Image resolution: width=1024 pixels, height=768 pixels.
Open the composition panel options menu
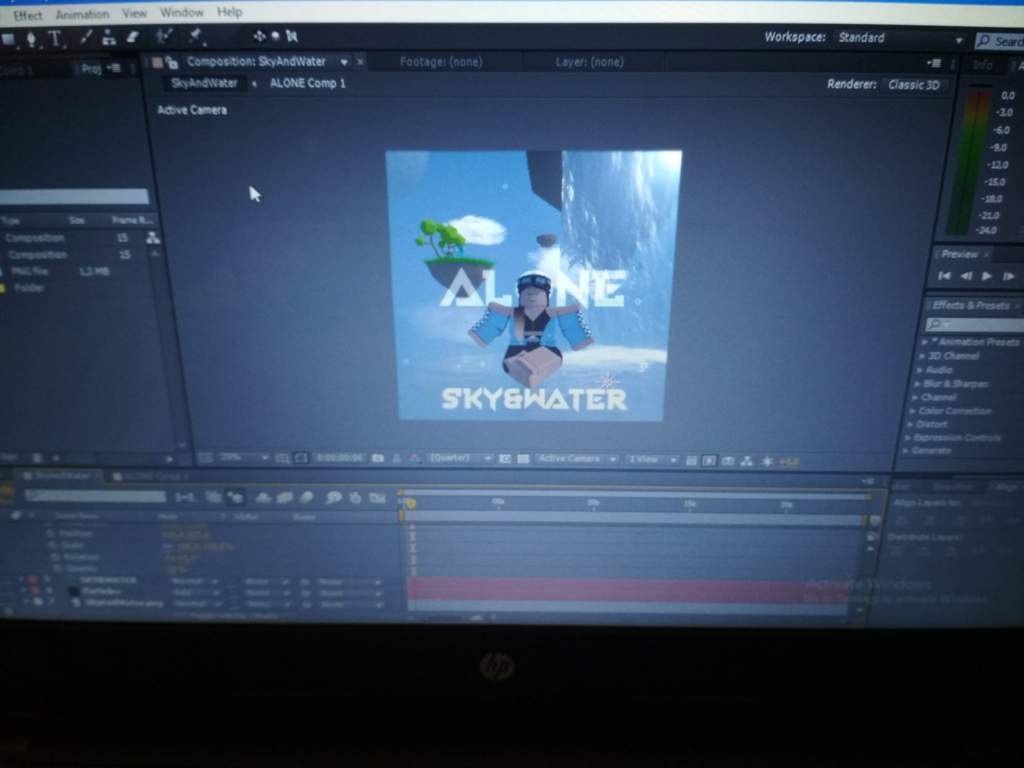click(934, 63)
